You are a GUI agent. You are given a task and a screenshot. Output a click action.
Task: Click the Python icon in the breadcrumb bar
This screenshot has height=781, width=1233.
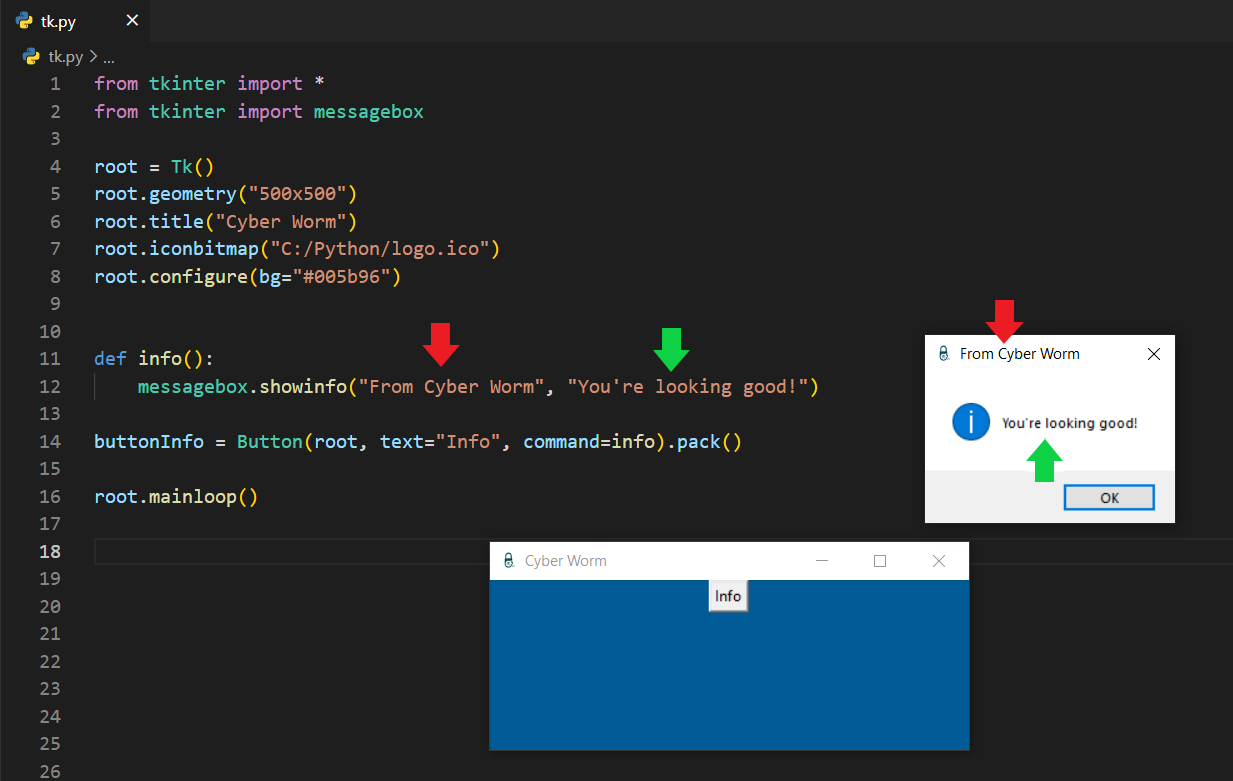pos(31,57)
